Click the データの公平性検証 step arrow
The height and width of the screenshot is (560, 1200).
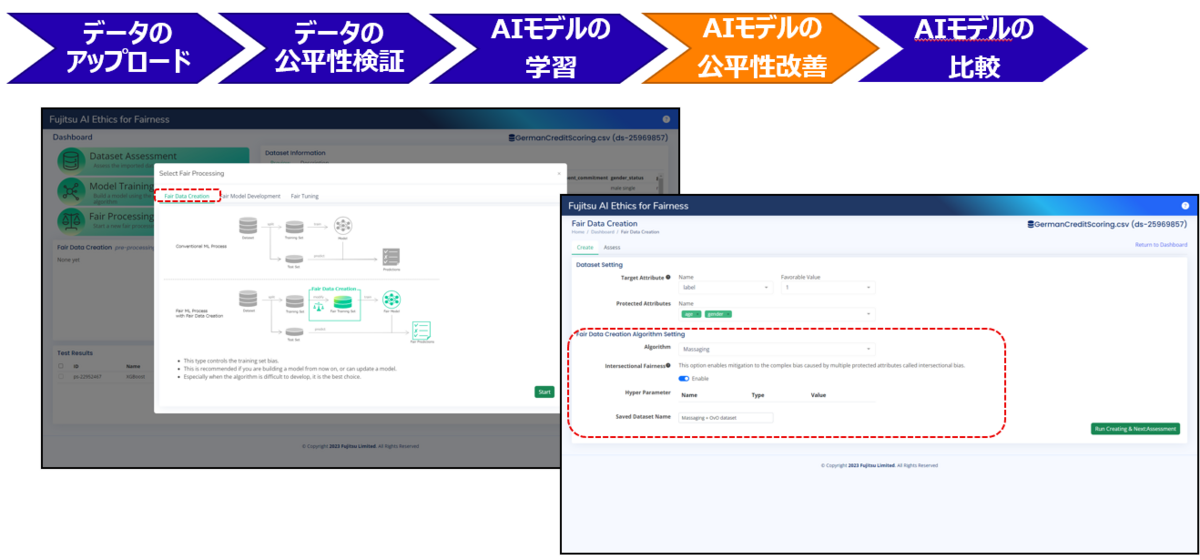pos(339,47)
